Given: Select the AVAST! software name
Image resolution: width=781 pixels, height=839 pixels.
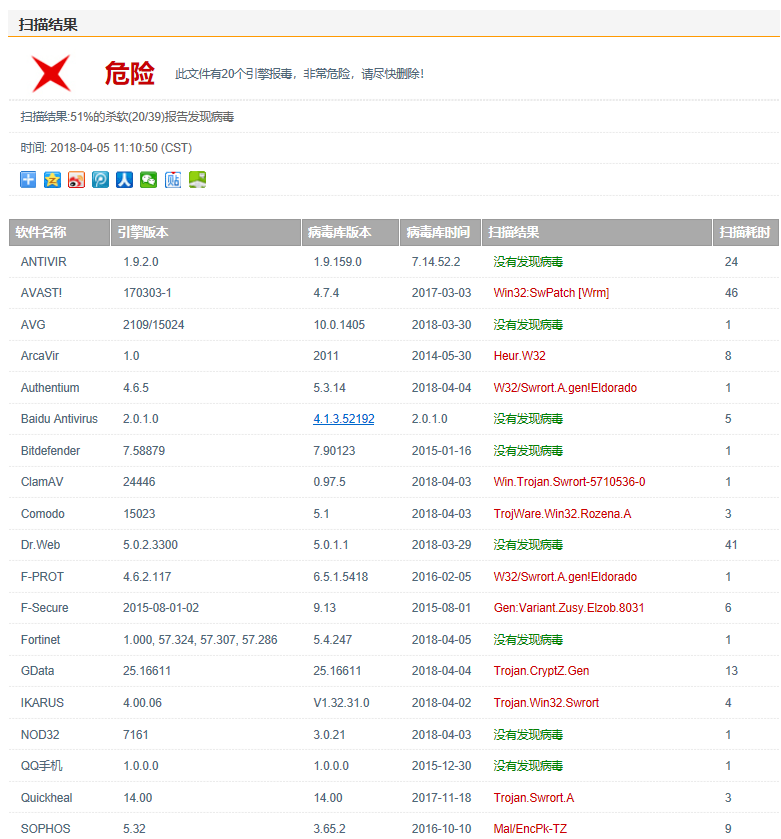Looking at the screenshot, I should point(41,293).
